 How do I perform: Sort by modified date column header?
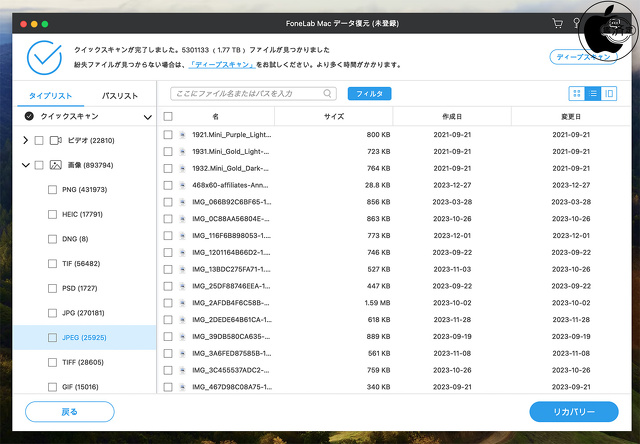click(x=571, y=116)
